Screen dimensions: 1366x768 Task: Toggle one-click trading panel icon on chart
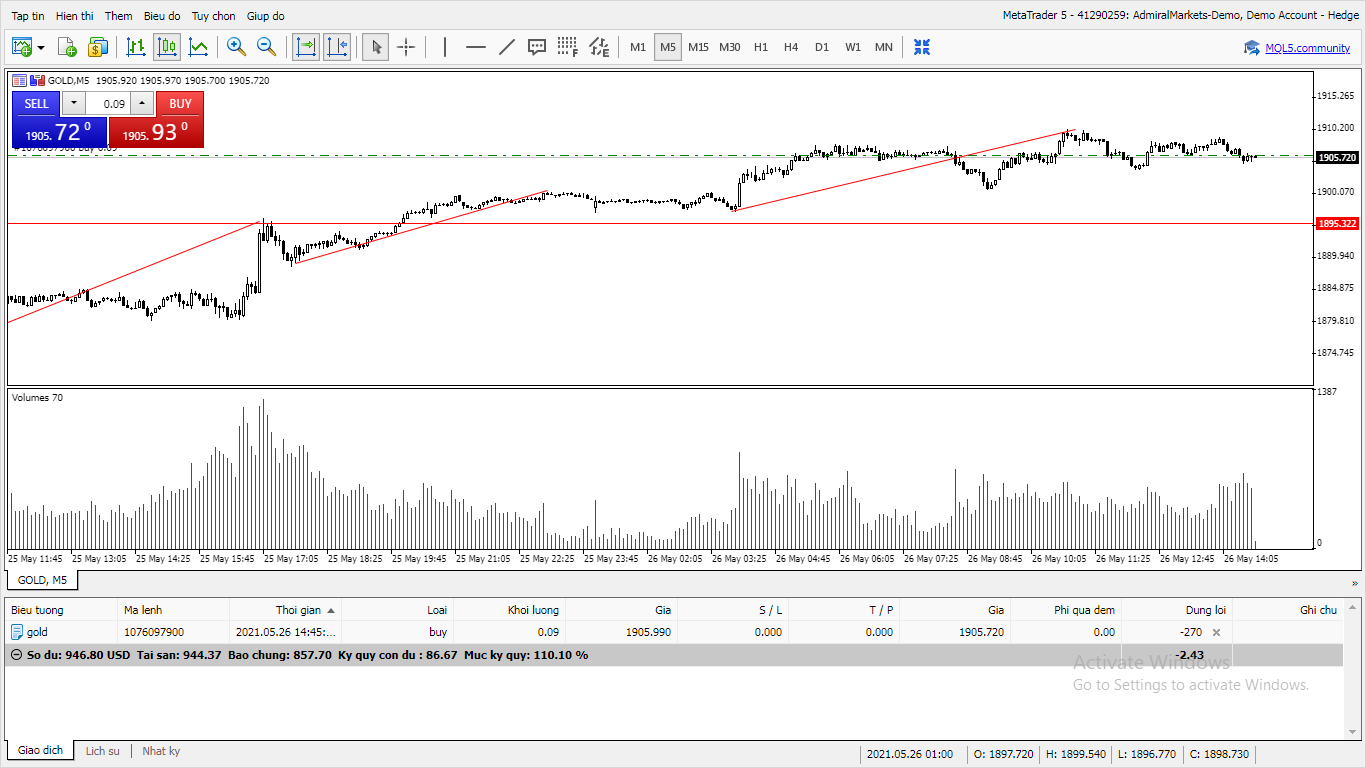click(20, 80)
